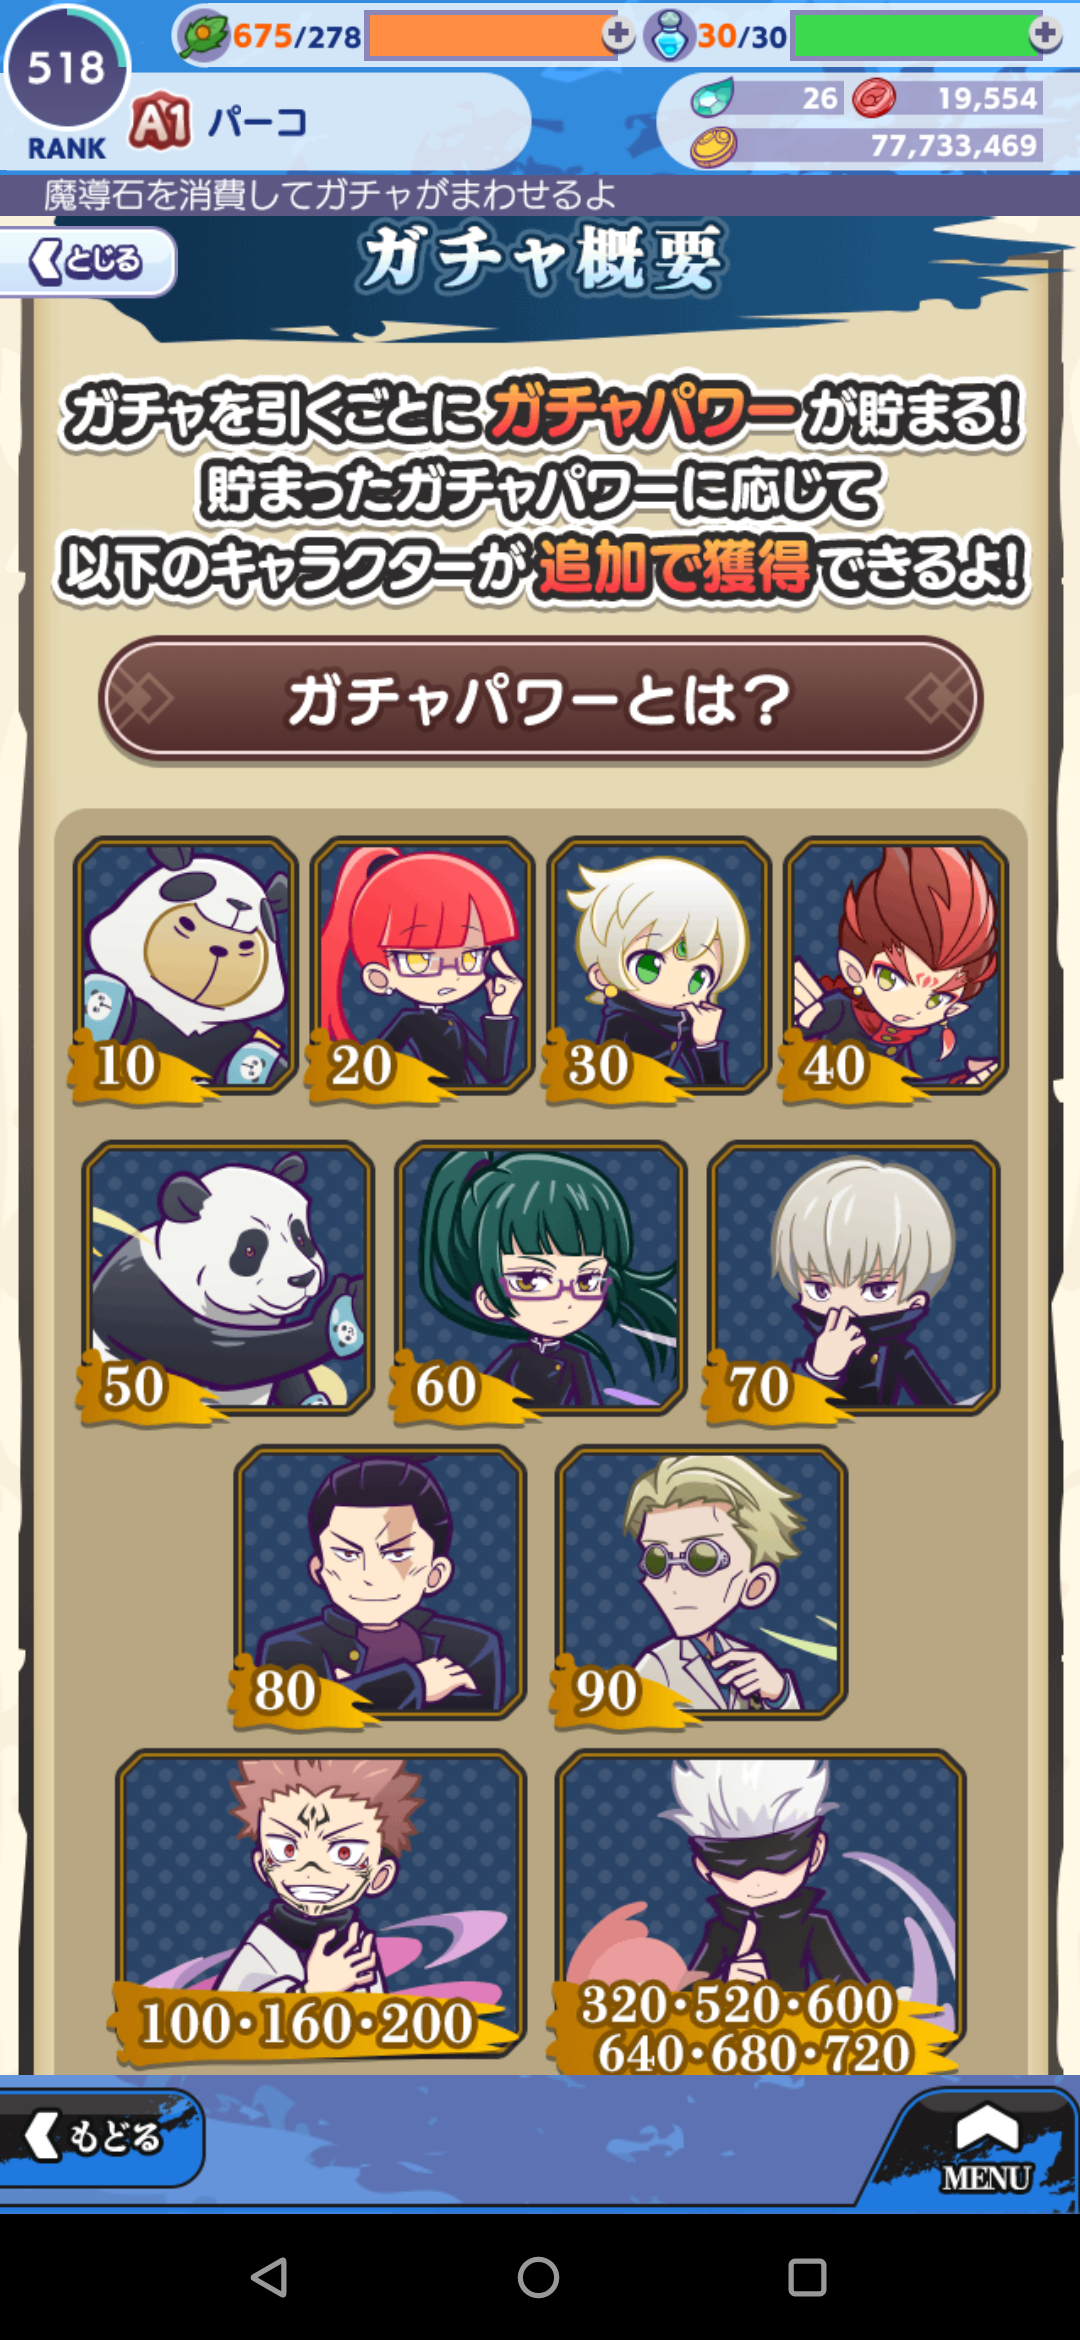Select the spiky red-haired elf character at 40
Viewport: 1080px width, 2340px height.
click(895, 967)
